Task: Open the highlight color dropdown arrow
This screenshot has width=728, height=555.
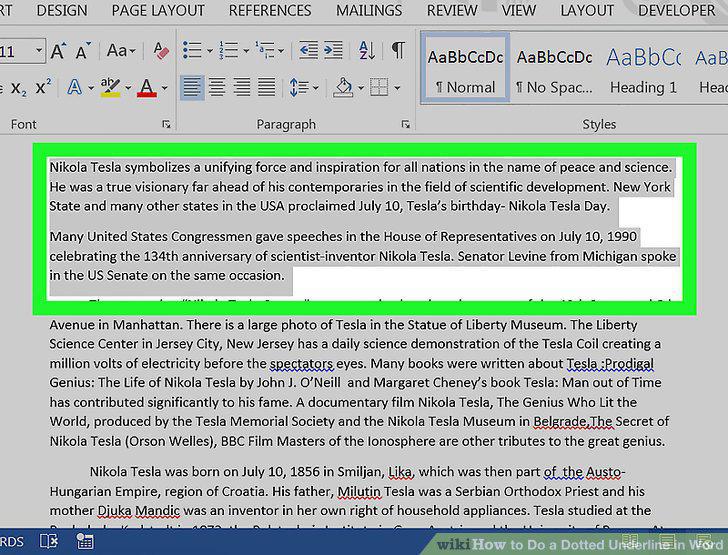Action: 128,87
